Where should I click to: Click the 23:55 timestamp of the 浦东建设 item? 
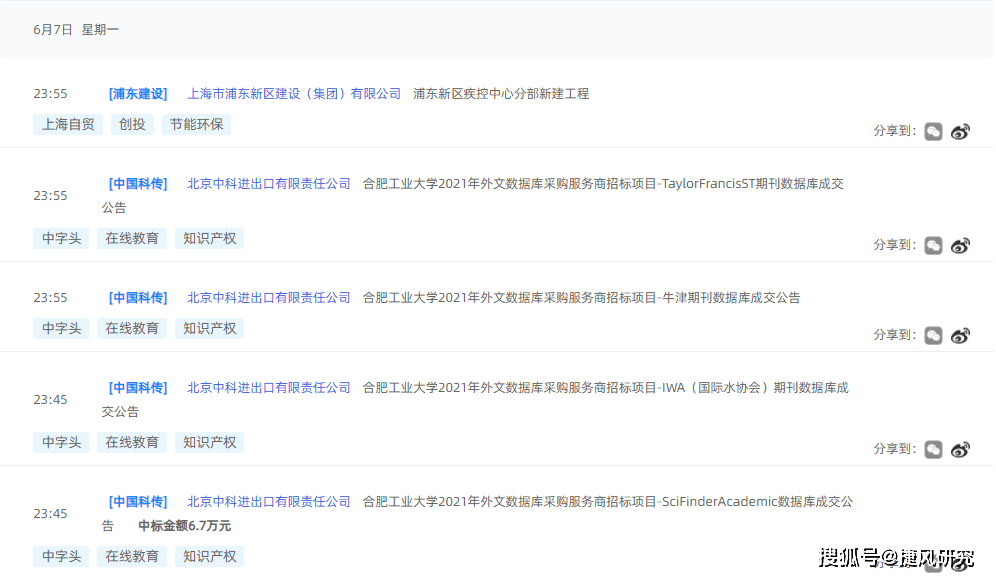pos(50,94)
